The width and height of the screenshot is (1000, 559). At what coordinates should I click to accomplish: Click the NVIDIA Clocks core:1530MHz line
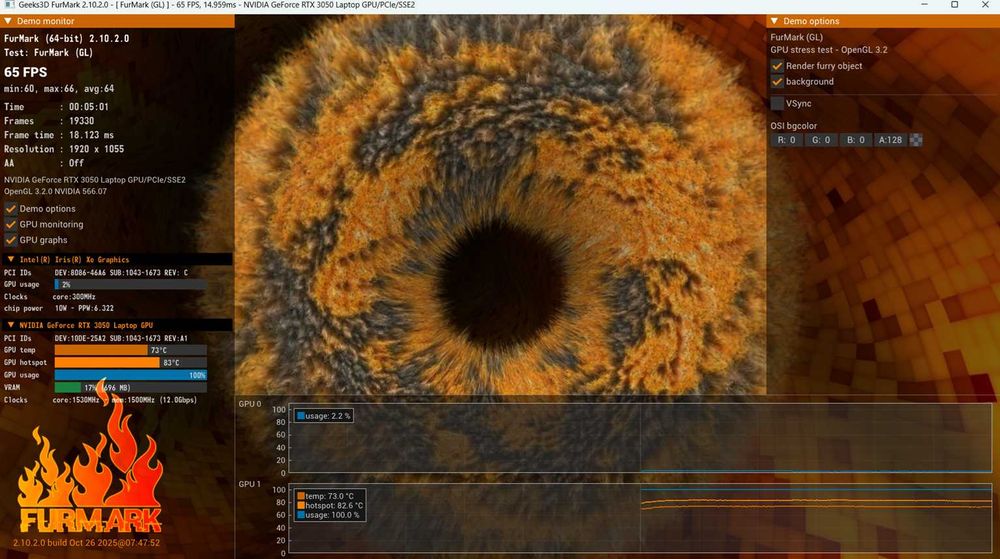[100, 400]
